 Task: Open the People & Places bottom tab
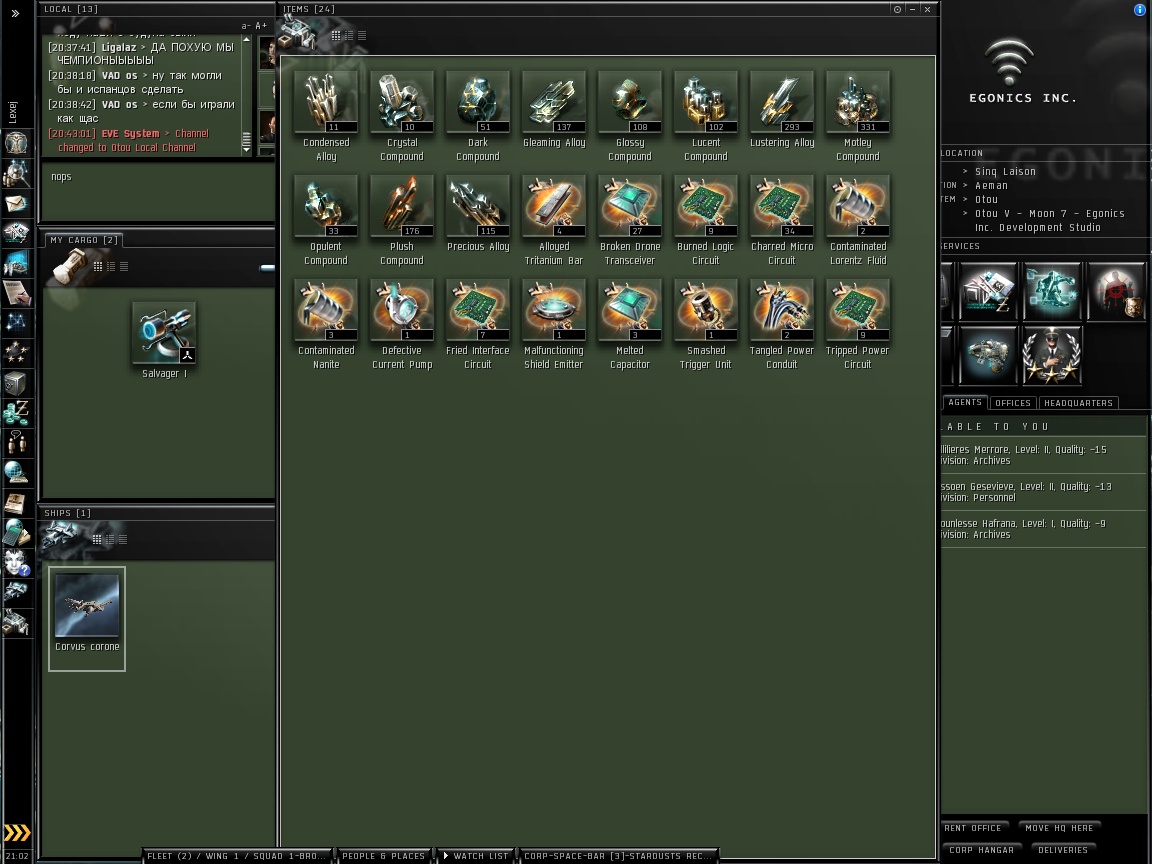(x=384, y=856)
